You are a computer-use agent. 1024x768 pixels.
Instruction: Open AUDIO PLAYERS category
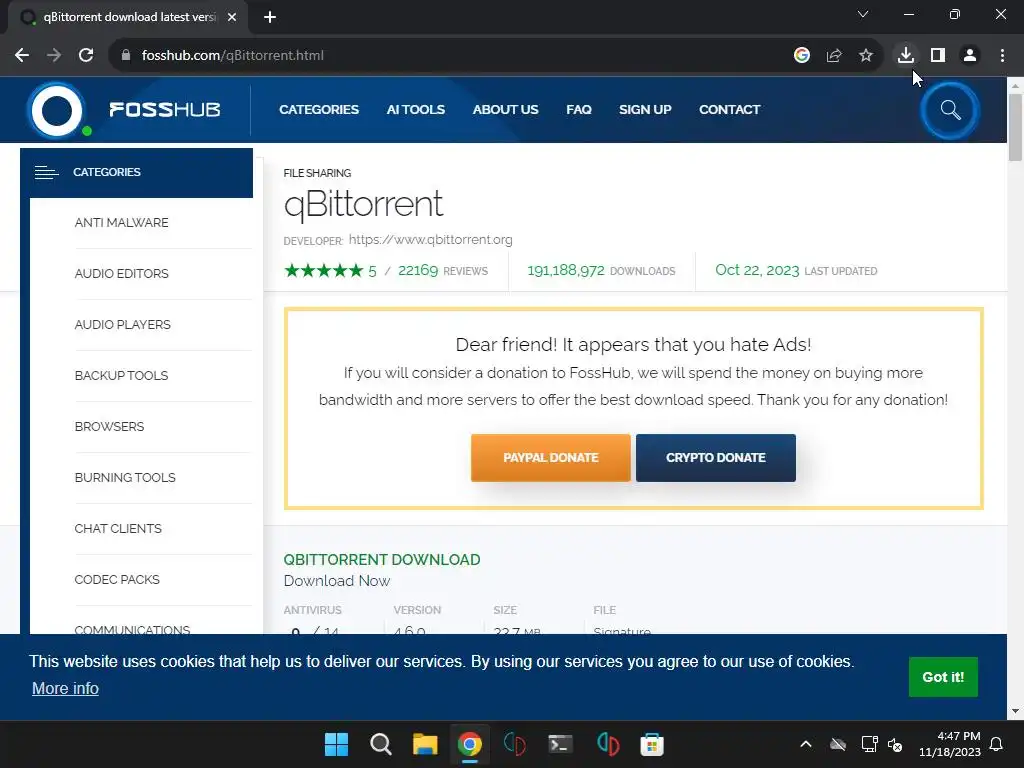pyautogui.click(x=122, y=325)
